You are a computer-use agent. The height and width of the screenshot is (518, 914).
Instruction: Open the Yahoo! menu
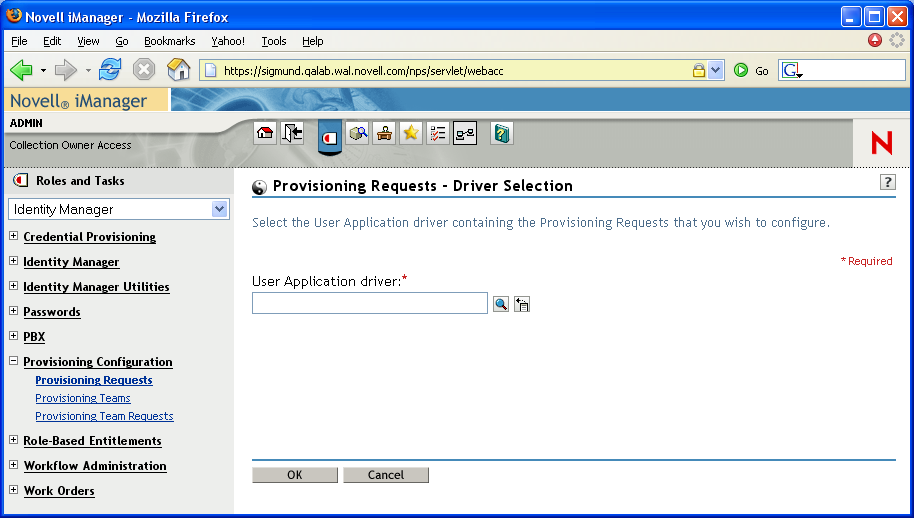228,41
